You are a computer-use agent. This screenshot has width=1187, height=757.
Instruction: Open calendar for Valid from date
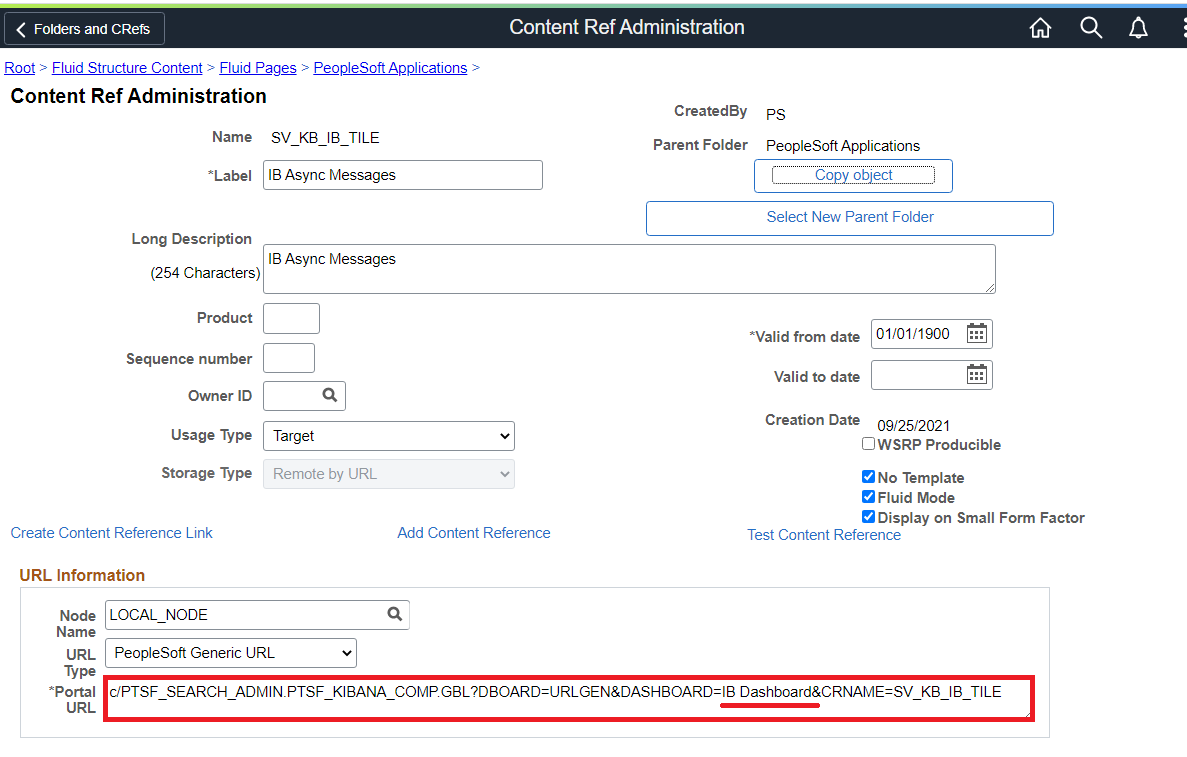(x=977, y=334)
